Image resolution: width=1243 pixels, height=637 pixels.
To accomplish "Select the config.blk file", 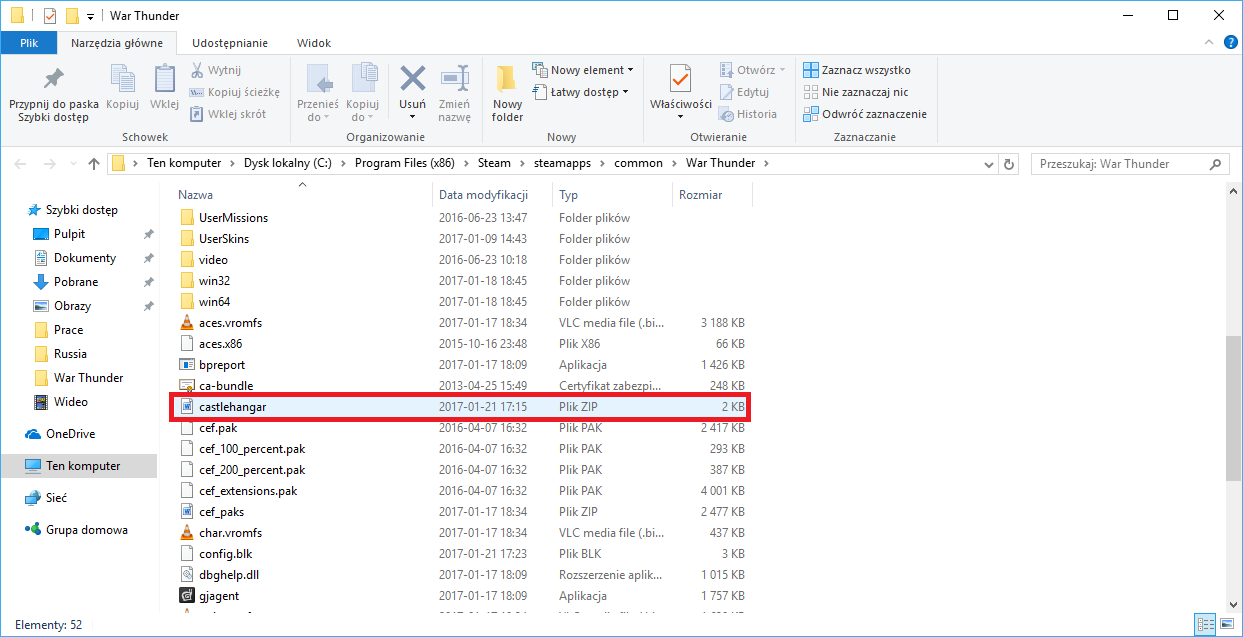I will (x=461, y=553).
